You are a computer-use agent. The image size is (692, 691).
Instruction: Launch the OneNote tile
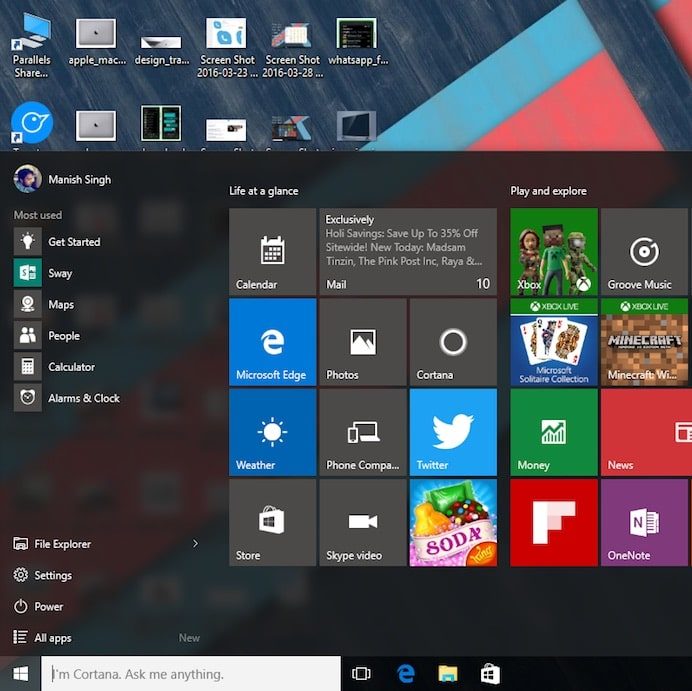coord(643,522)
